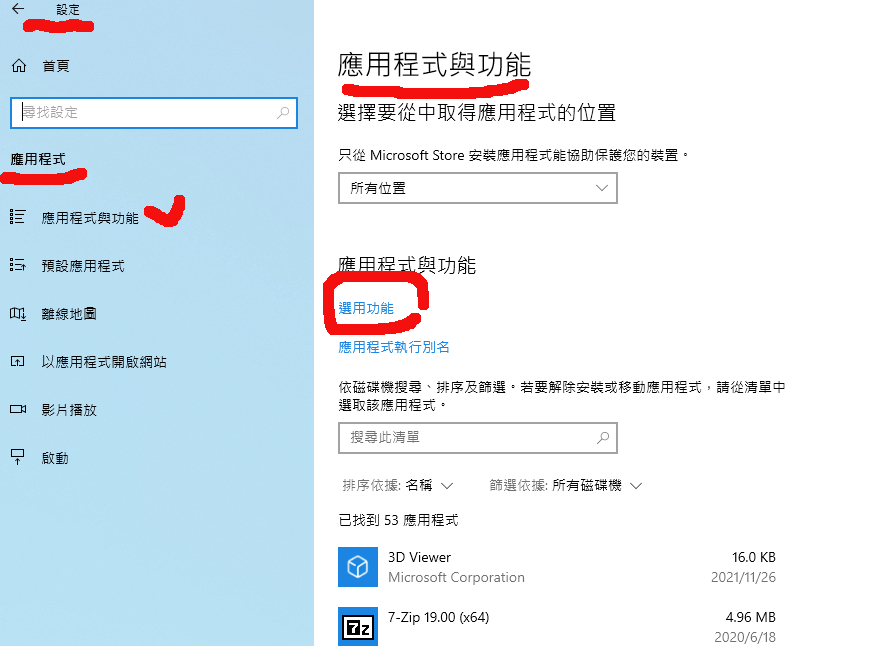This screenshot has width=886, height=646.
Task: Focus the 尋找設定 search box
Action: pos(154,112)
